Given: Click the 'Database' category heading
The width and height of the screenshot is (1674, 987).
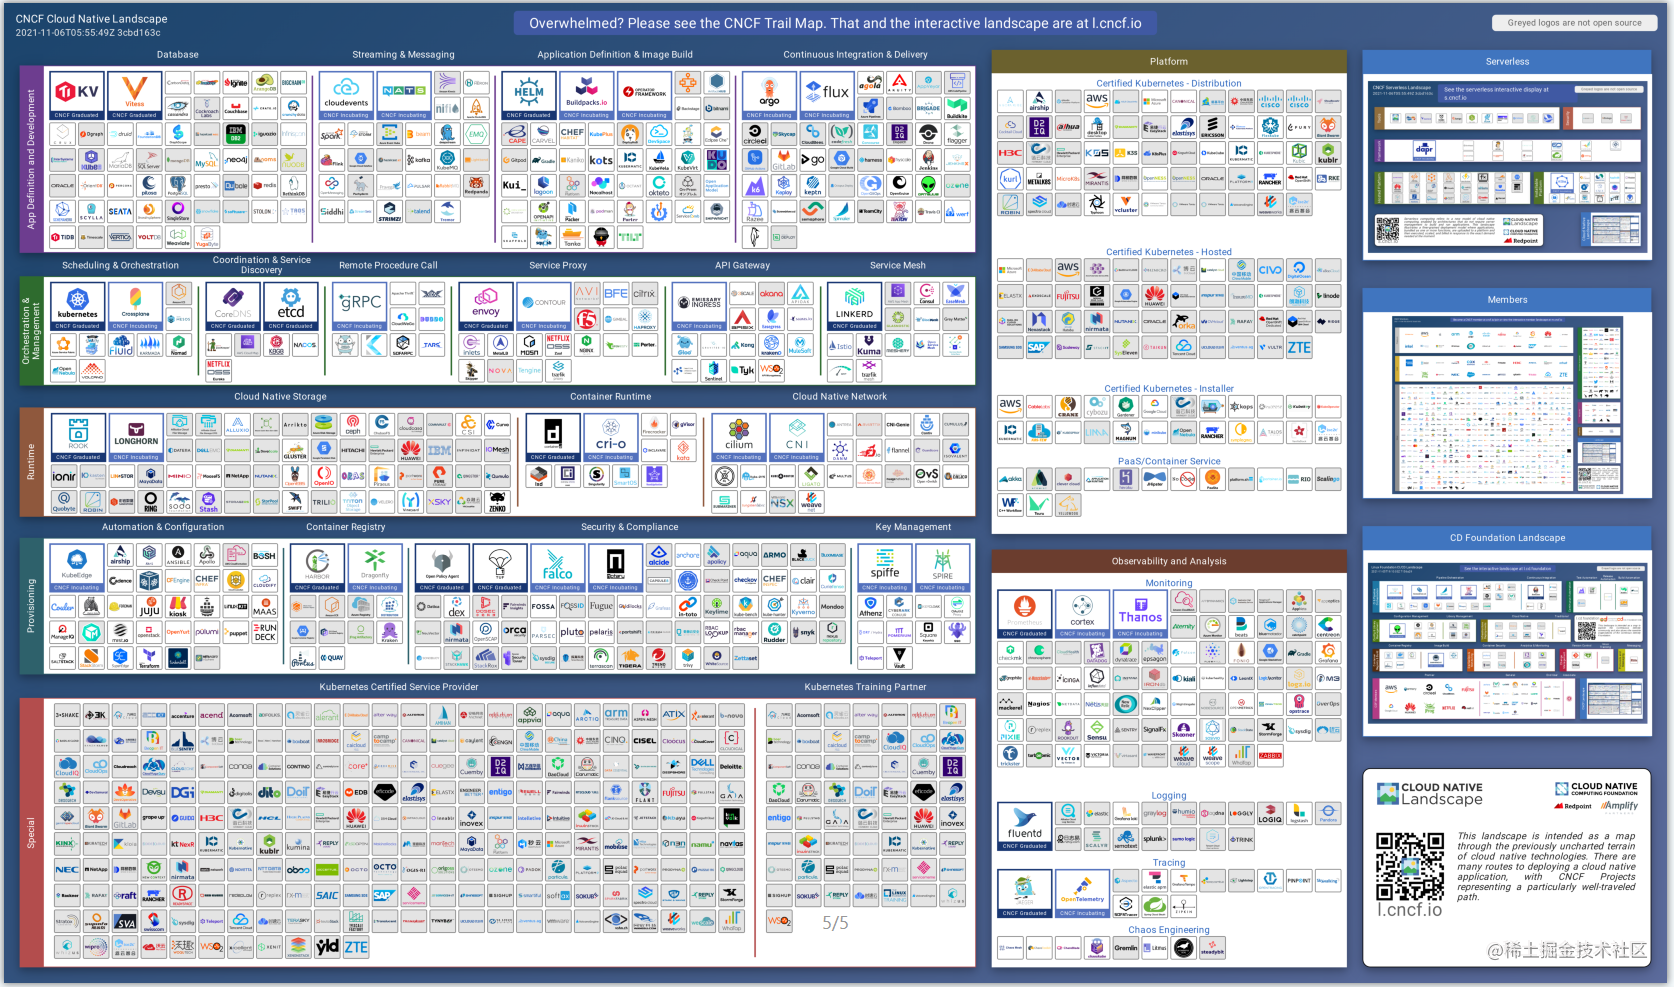Looking at the screenshot, I should pos(177,55).
